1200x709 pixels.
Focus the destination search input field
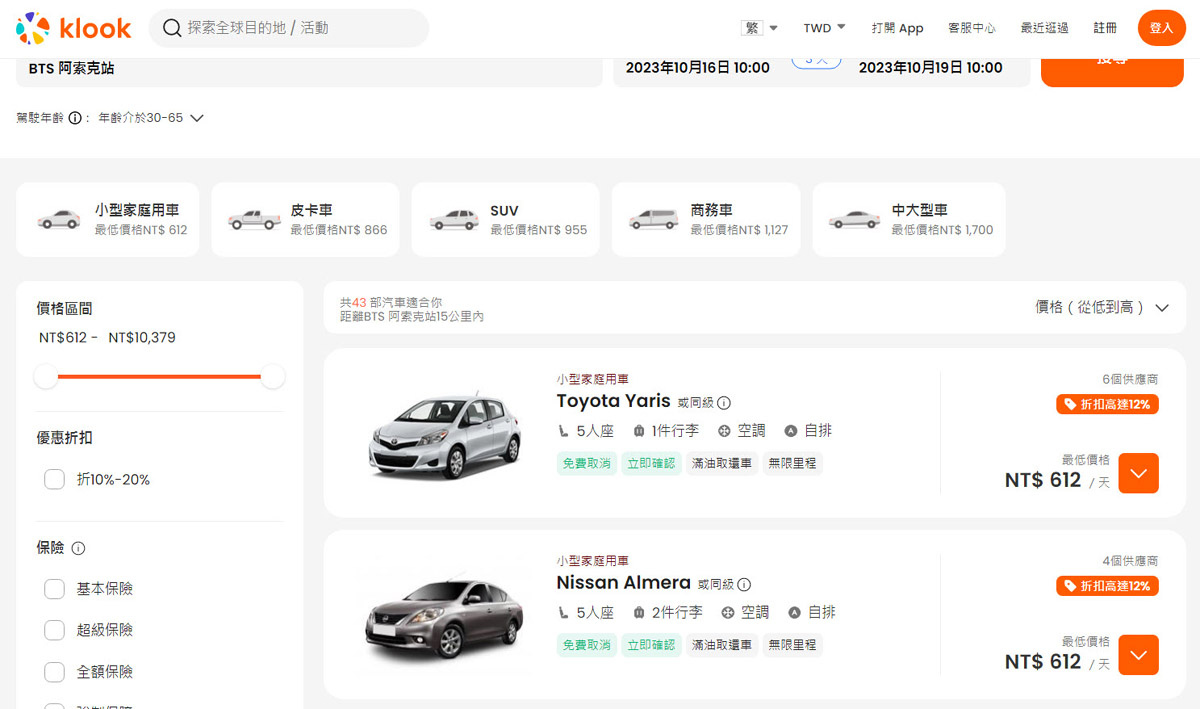[289, 28]
